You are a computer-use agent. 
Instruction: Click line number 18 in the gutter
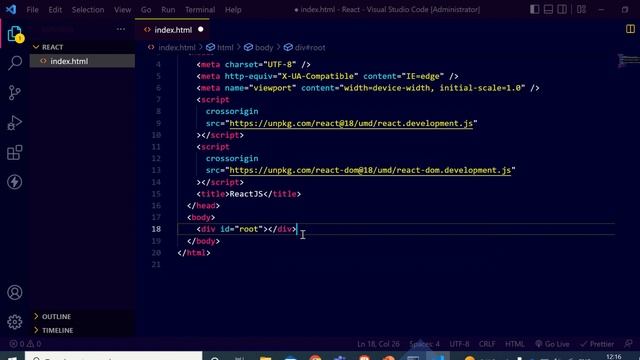tap(156, 229)
